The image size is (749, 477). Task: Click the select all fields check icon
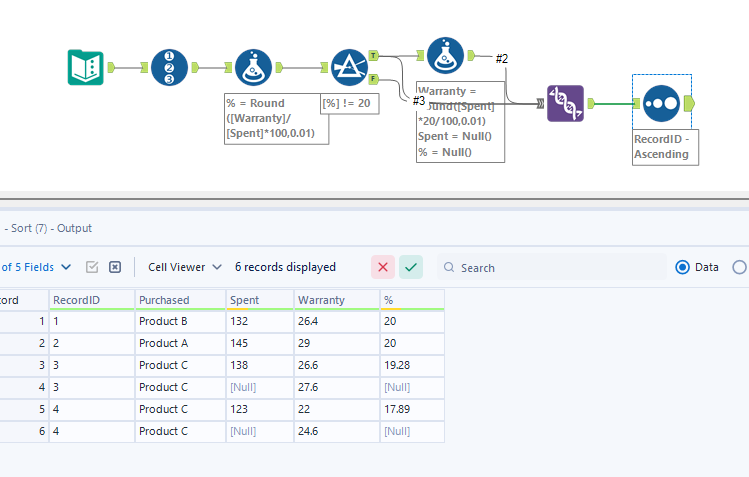point(92,267)
